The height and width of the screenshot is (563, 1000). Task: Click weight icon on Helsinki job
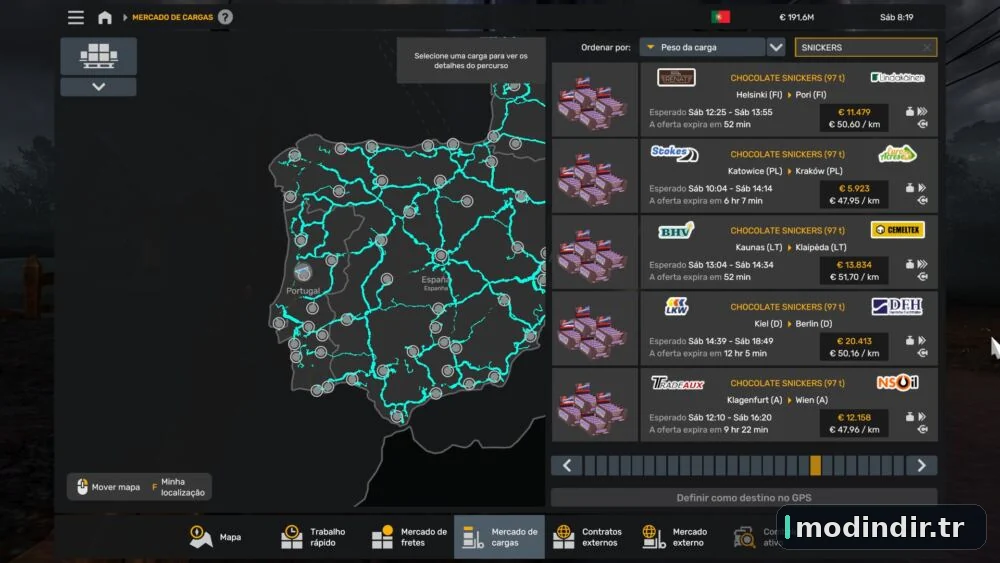[909, 112]
